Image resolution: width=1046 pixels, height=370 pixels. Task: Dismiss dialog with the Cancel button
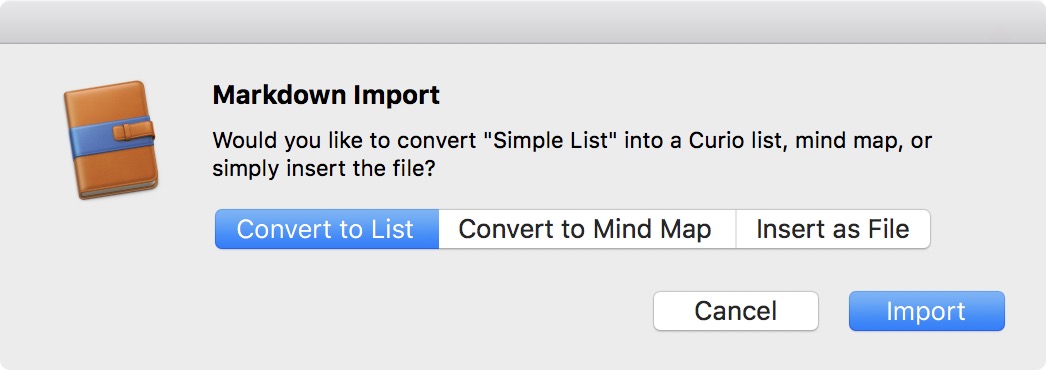(x=736, y=311)
